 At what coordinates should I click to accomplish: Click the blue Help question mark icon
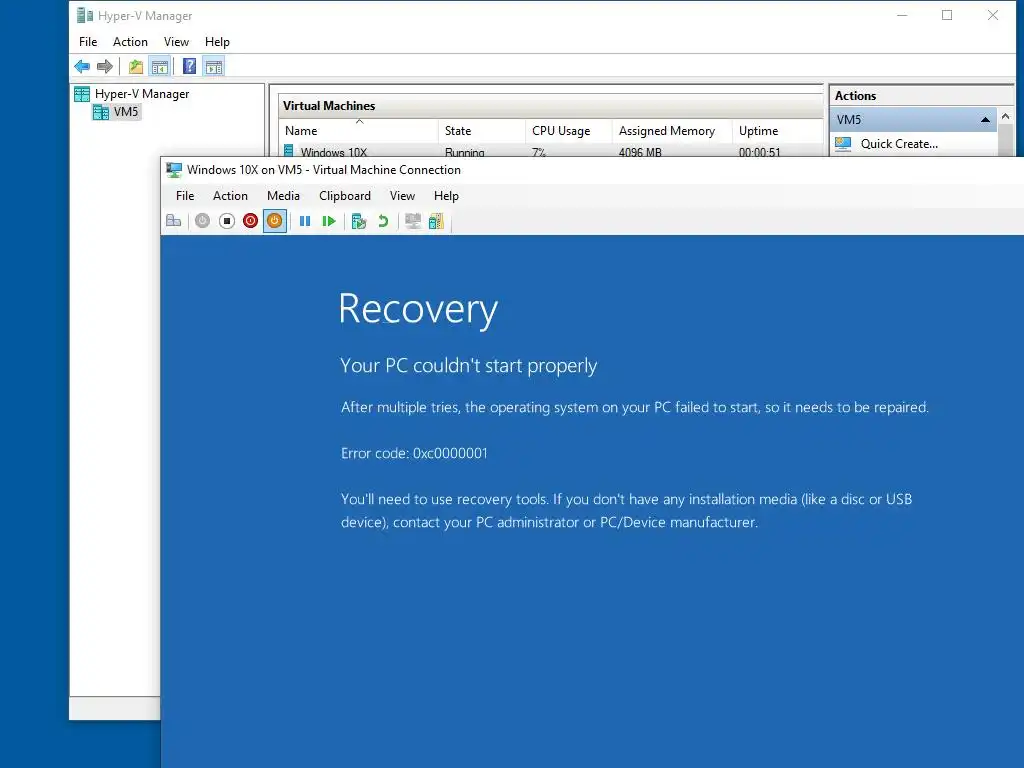[189, 66]
